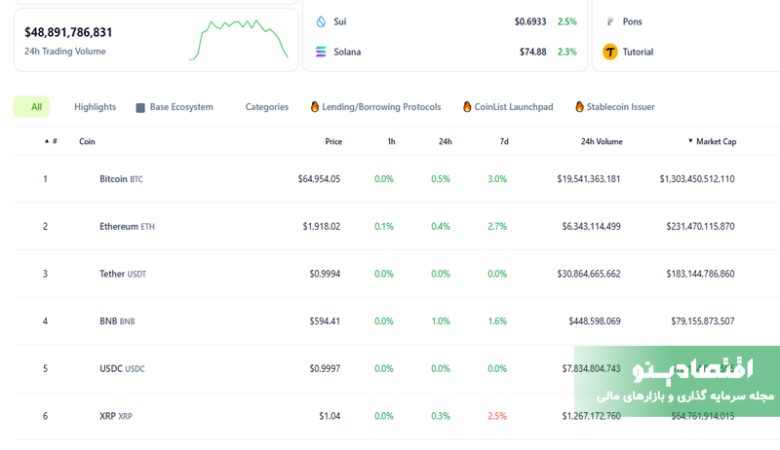
Task: Open the Tether USDT coin page
Action: 122,273
